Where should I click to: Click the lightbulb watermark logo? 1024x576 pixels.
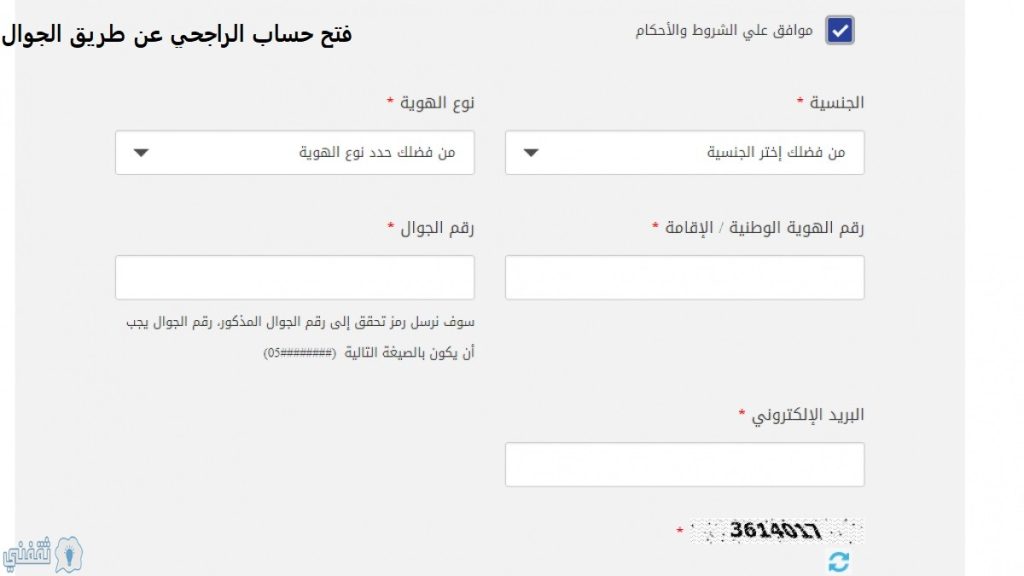[69, 554]
